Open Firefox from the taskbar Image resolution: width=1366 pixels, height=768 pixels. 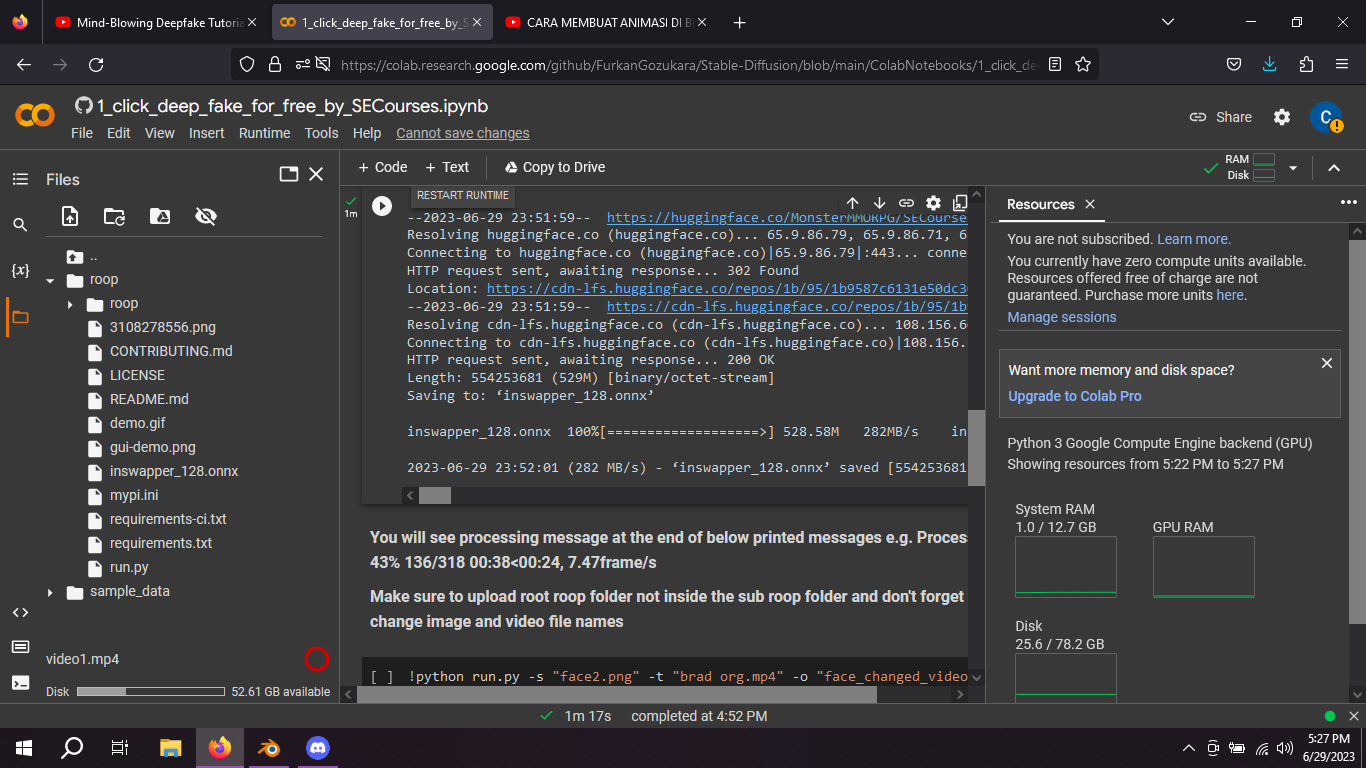pos(219,747)
